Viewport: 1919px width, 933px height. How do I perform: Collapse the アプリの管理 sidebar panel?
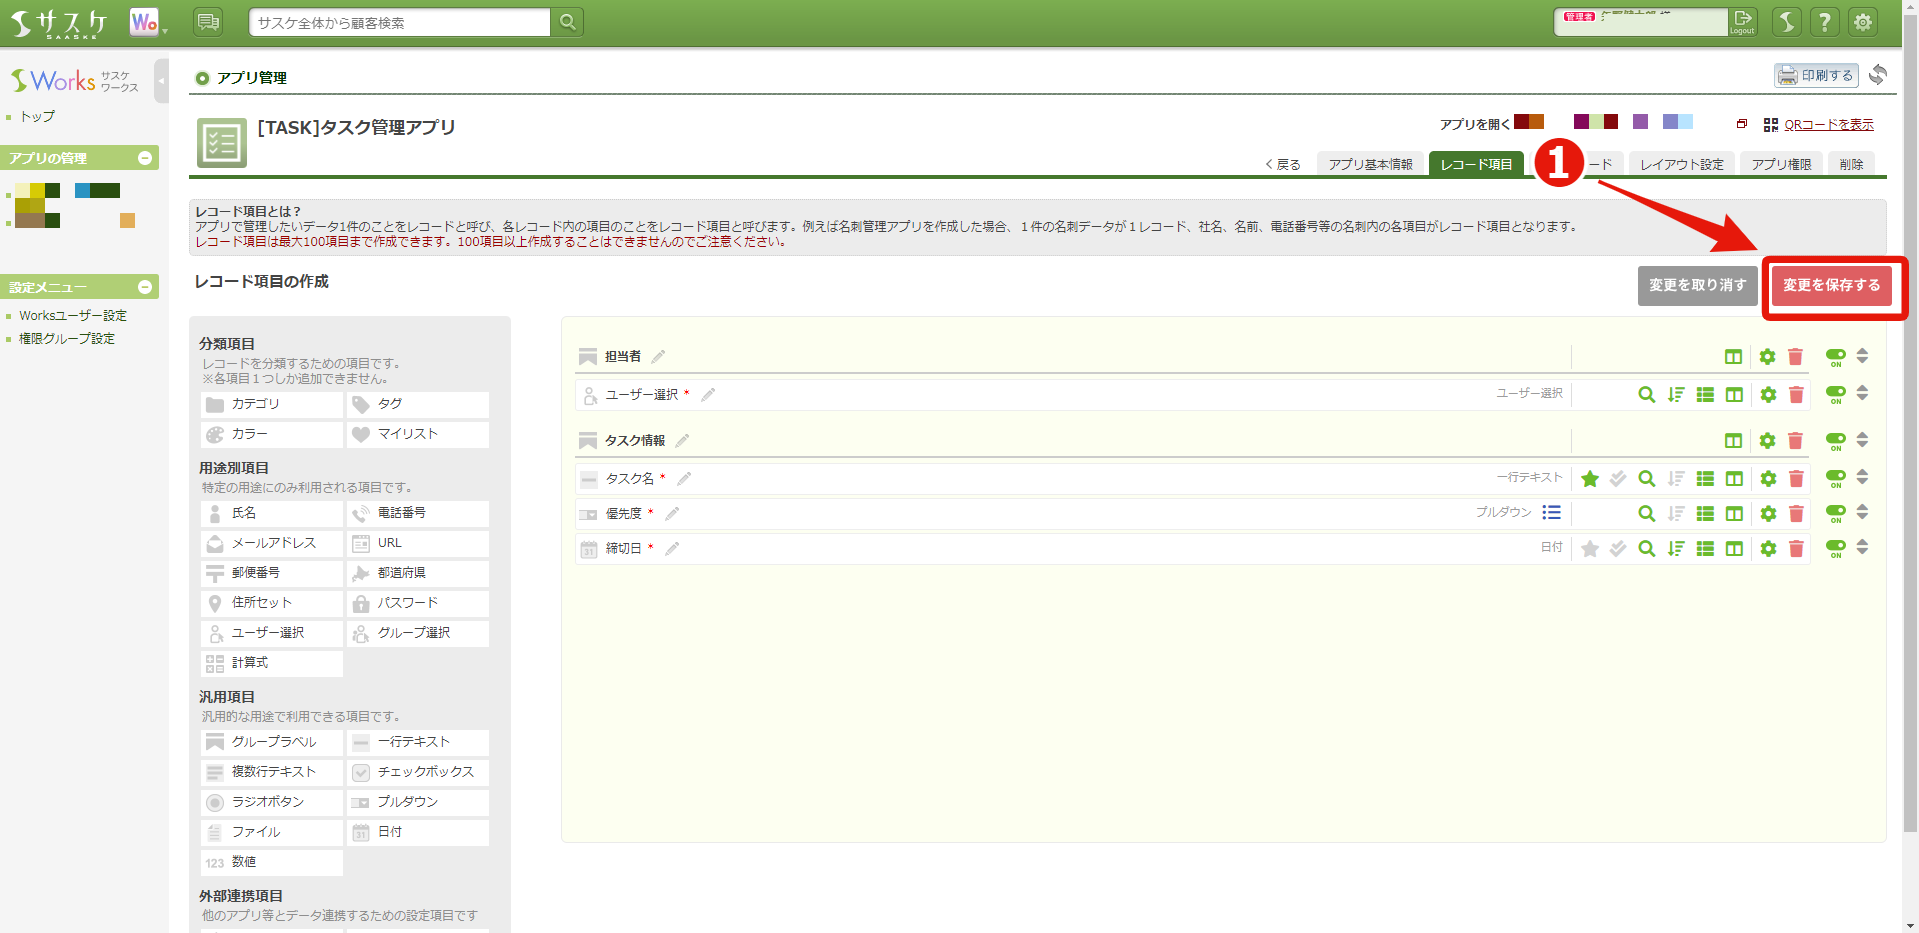146,157
